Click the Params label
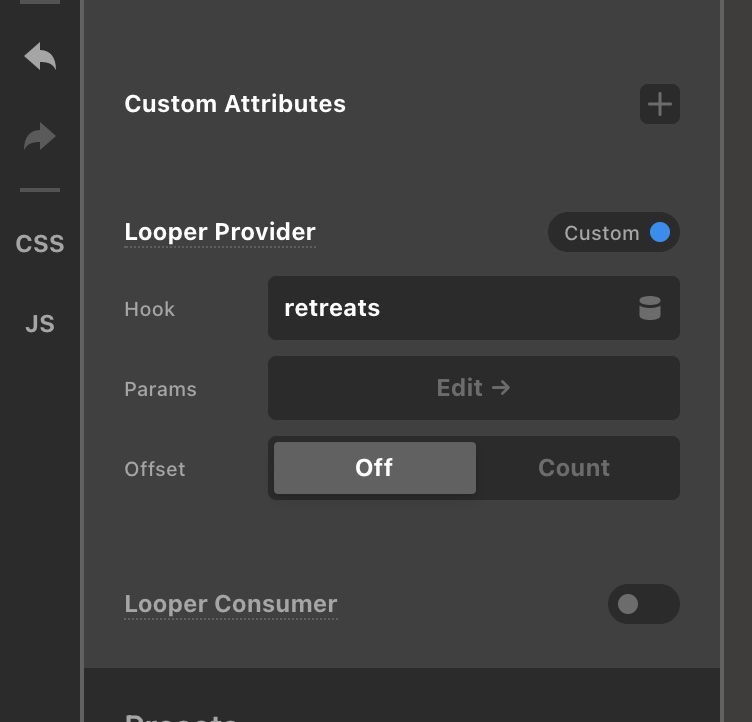The image size is (752, 722). 160,389
